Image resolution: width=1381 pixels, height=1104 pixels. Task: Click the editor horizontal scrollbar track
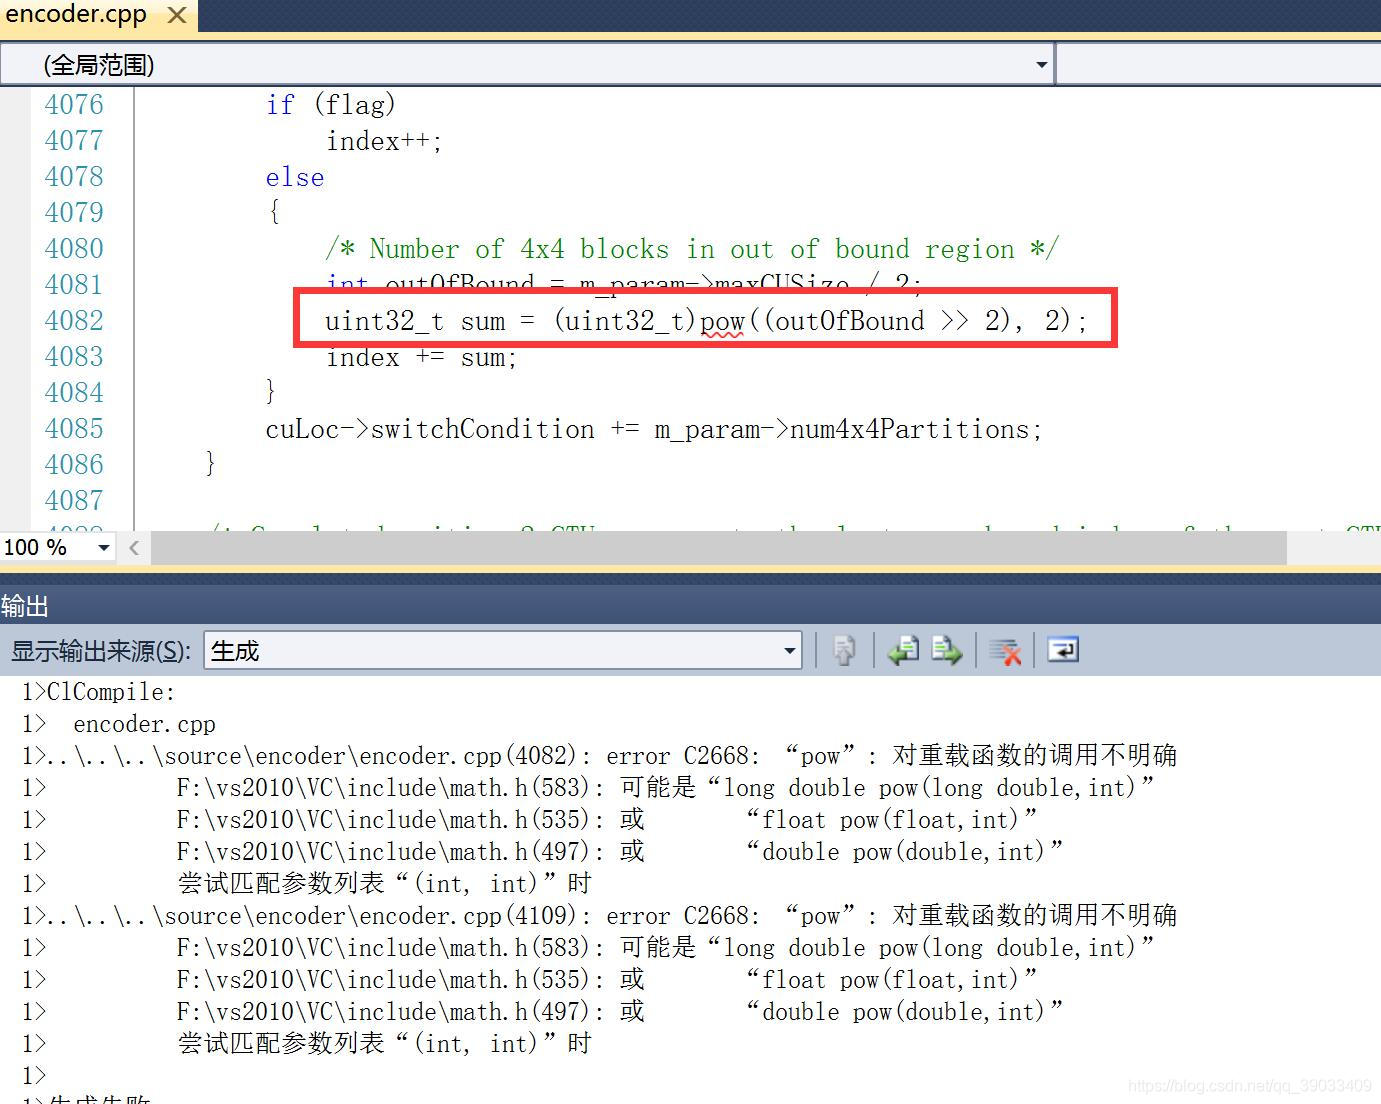pyautogui.click(x=718, y=547)
